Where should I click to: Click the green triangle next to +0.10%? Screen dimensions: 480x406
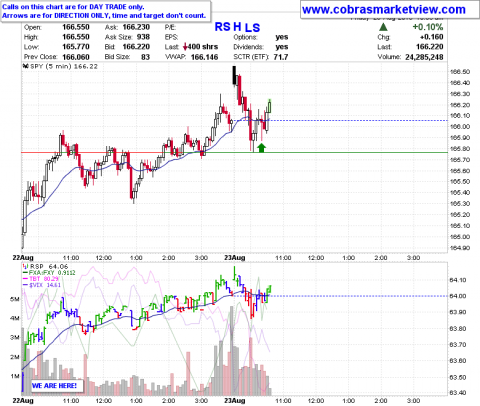pyautogui.click(x=383, y=27)
